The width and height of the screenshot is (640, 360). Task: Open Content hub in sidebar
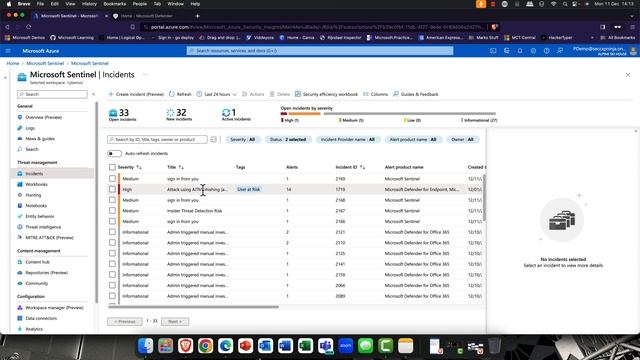(37, 262)
